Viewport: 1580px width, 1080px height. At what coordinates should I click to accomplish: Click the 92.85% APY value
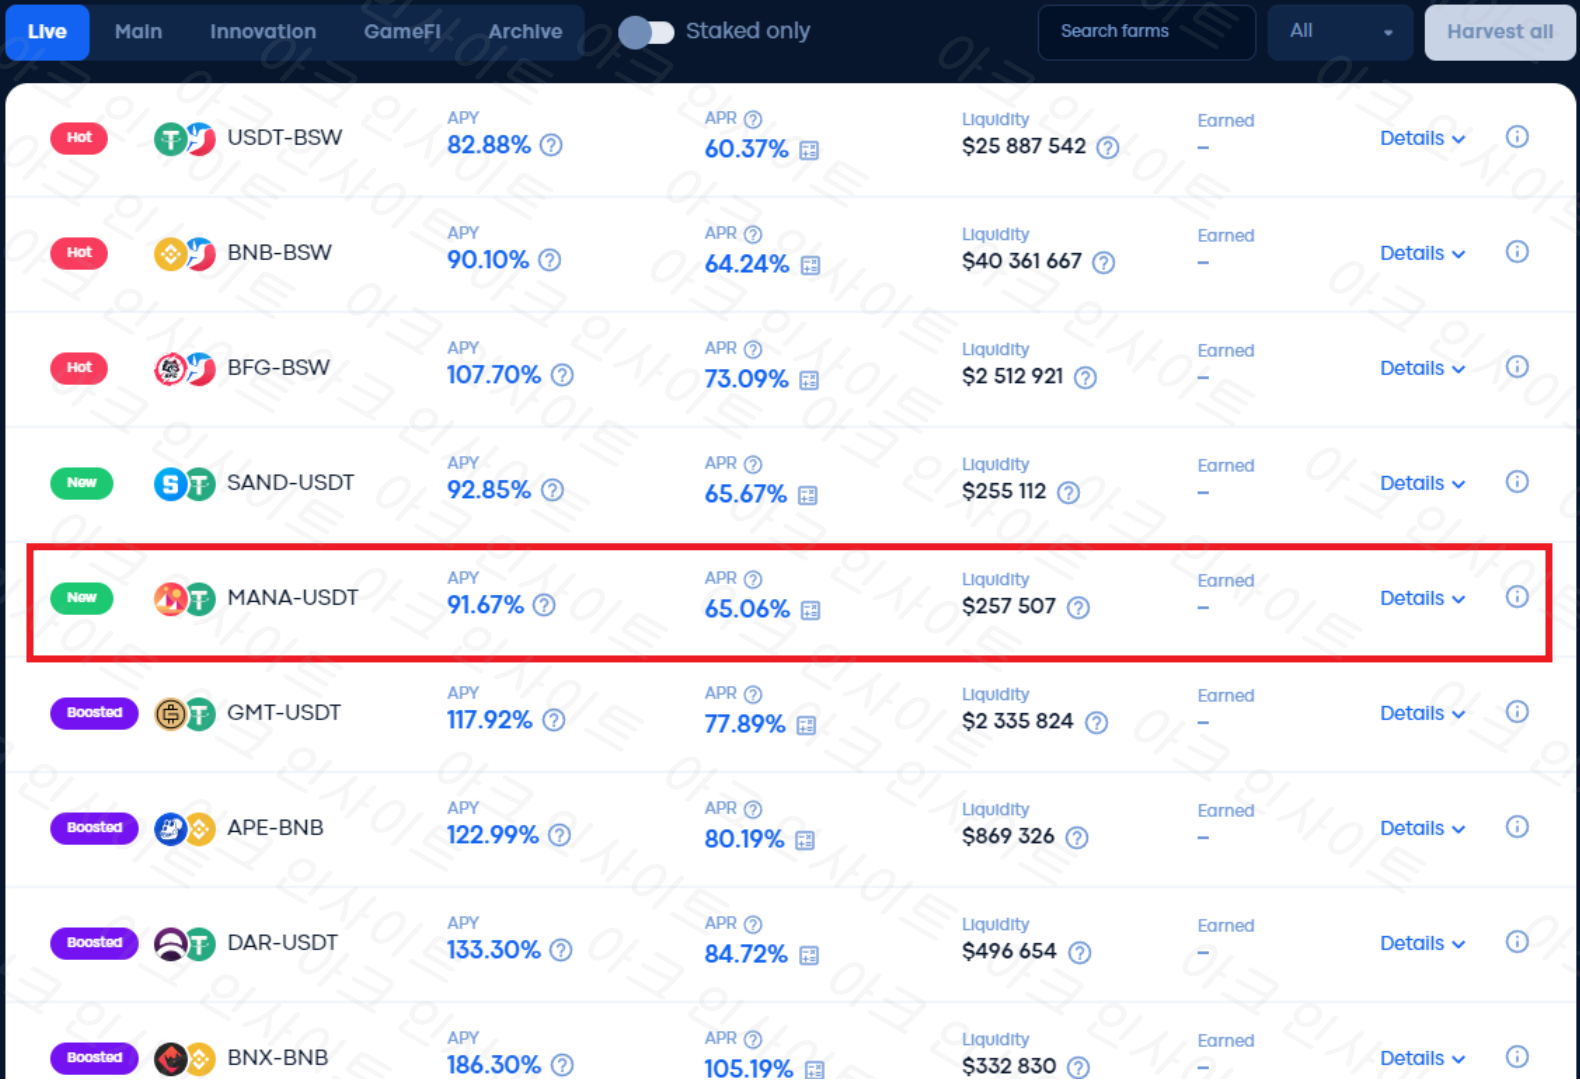[489, 490]
